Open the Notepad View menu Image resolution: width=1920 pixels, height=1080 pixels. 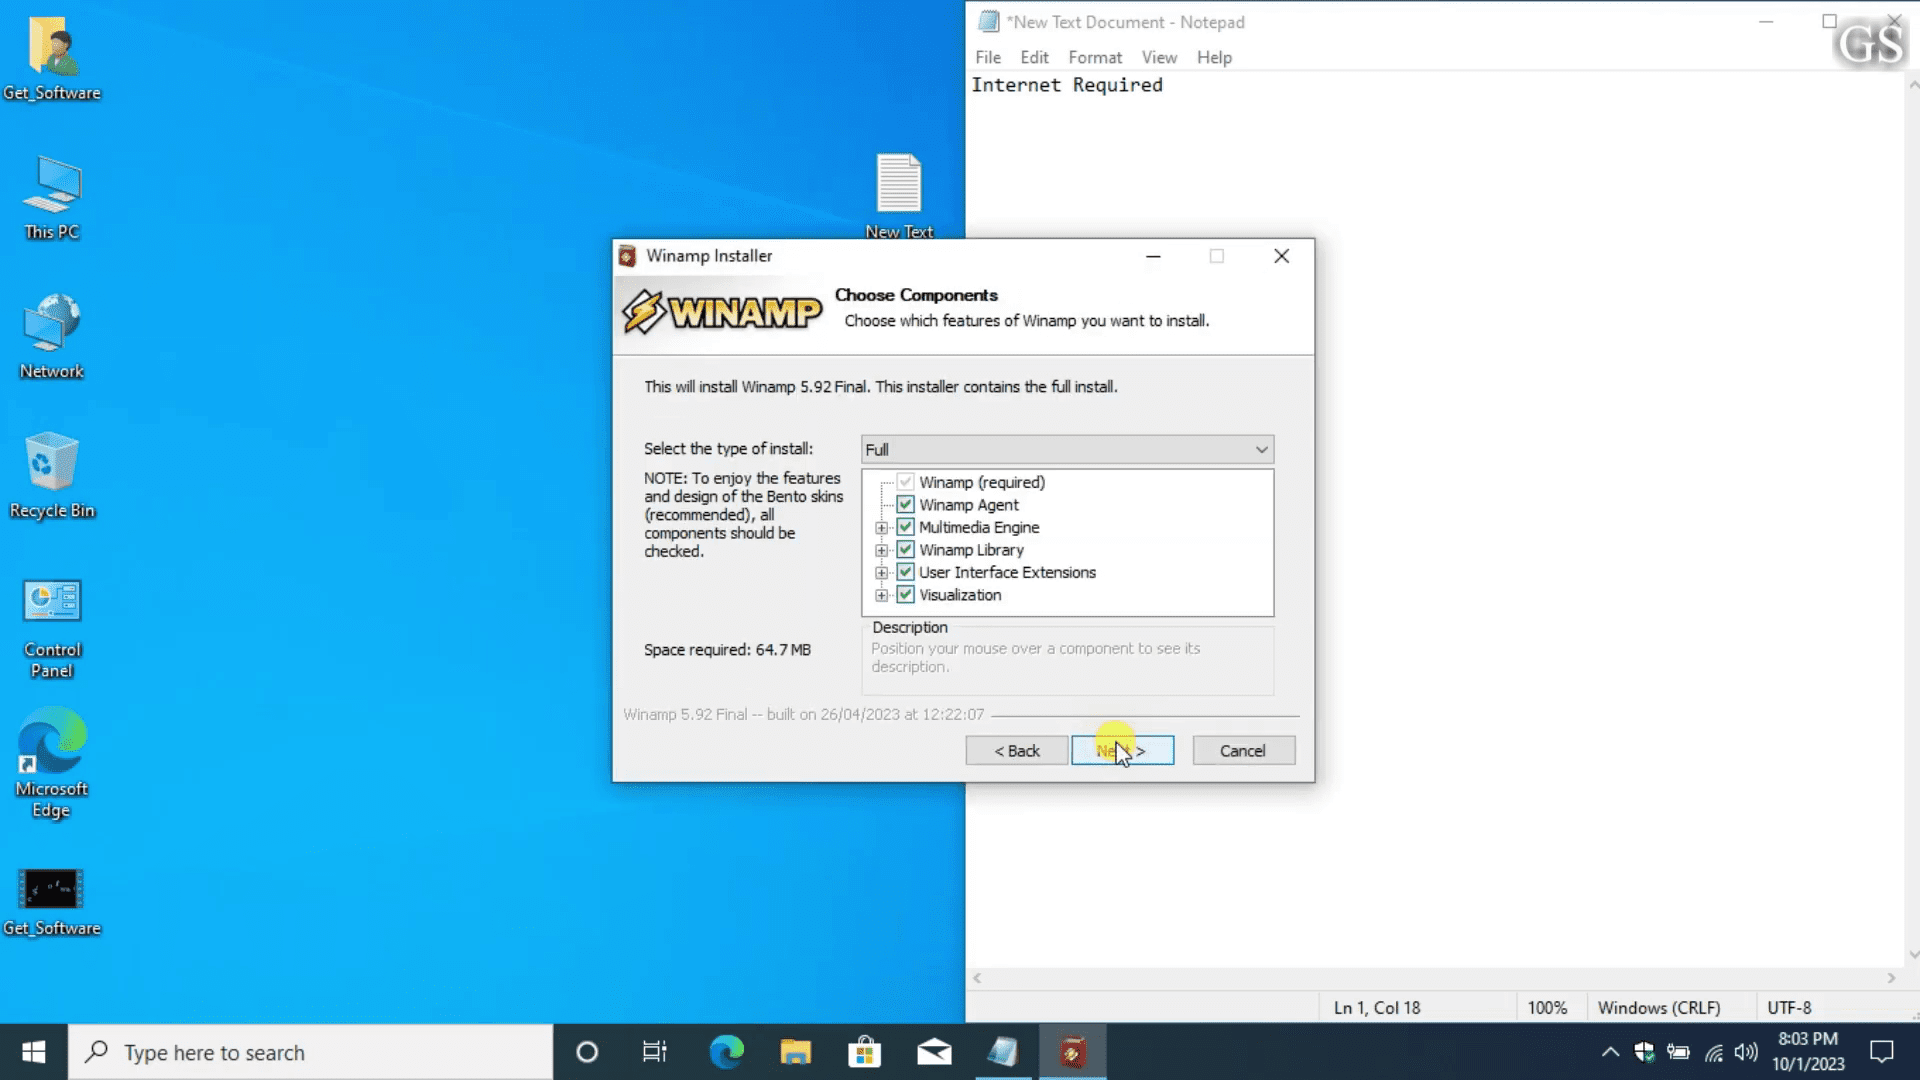1159,57
